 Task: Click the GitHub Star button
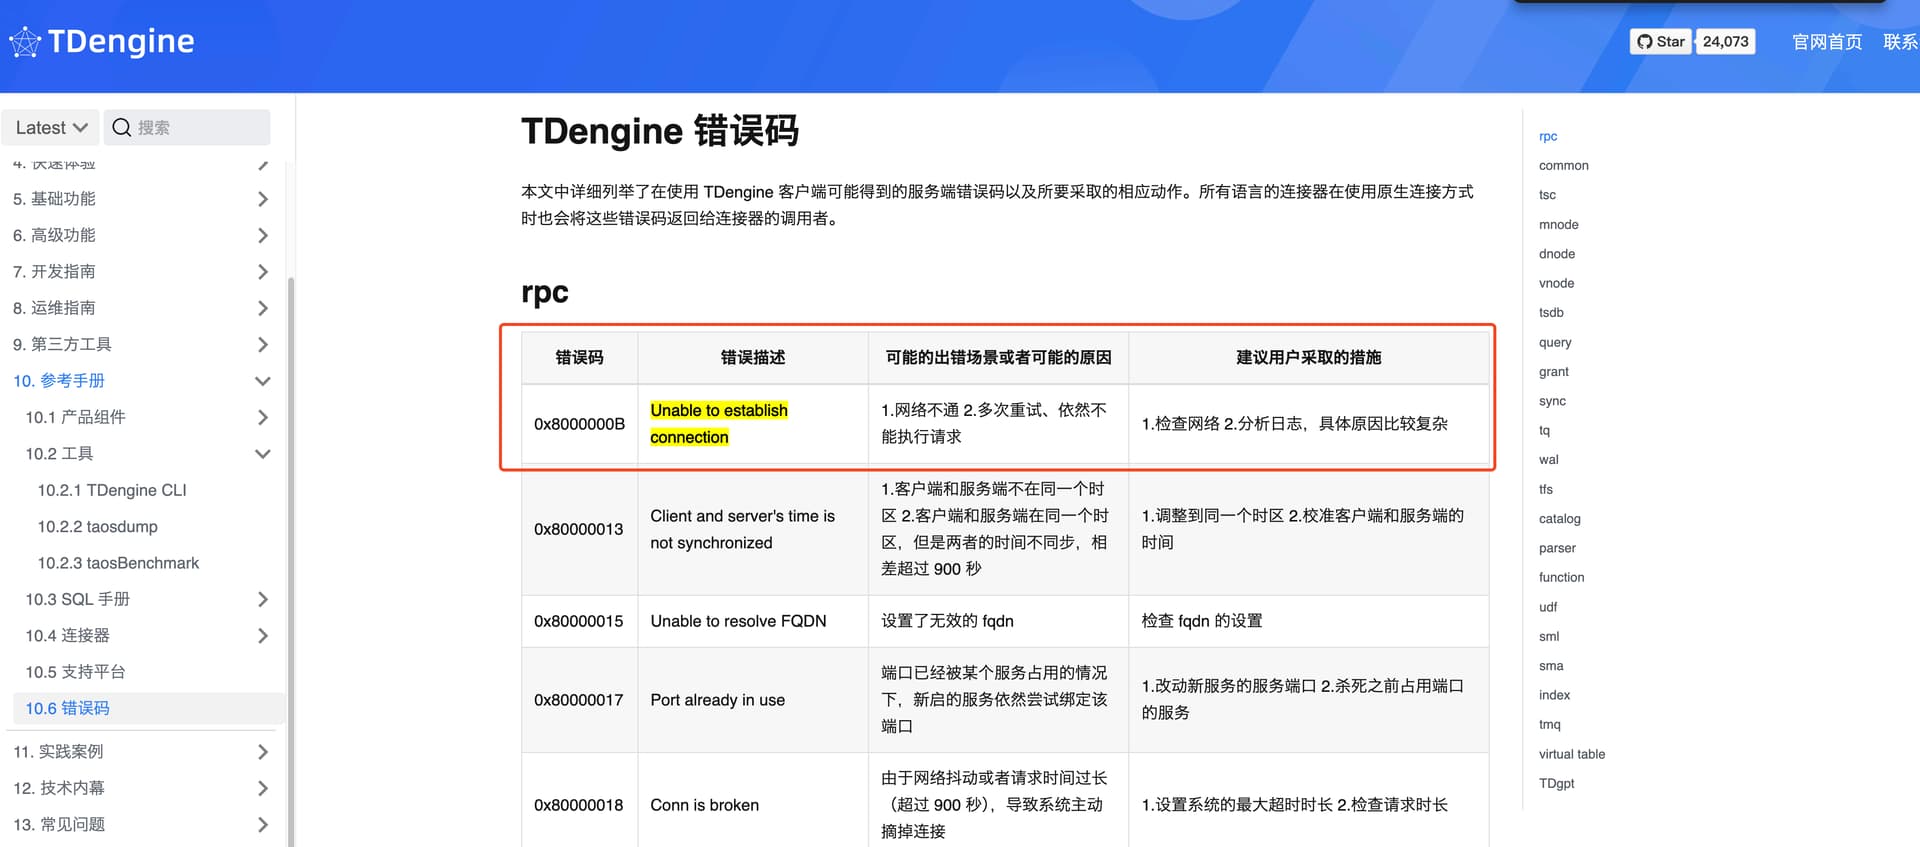click(1660, 42)
